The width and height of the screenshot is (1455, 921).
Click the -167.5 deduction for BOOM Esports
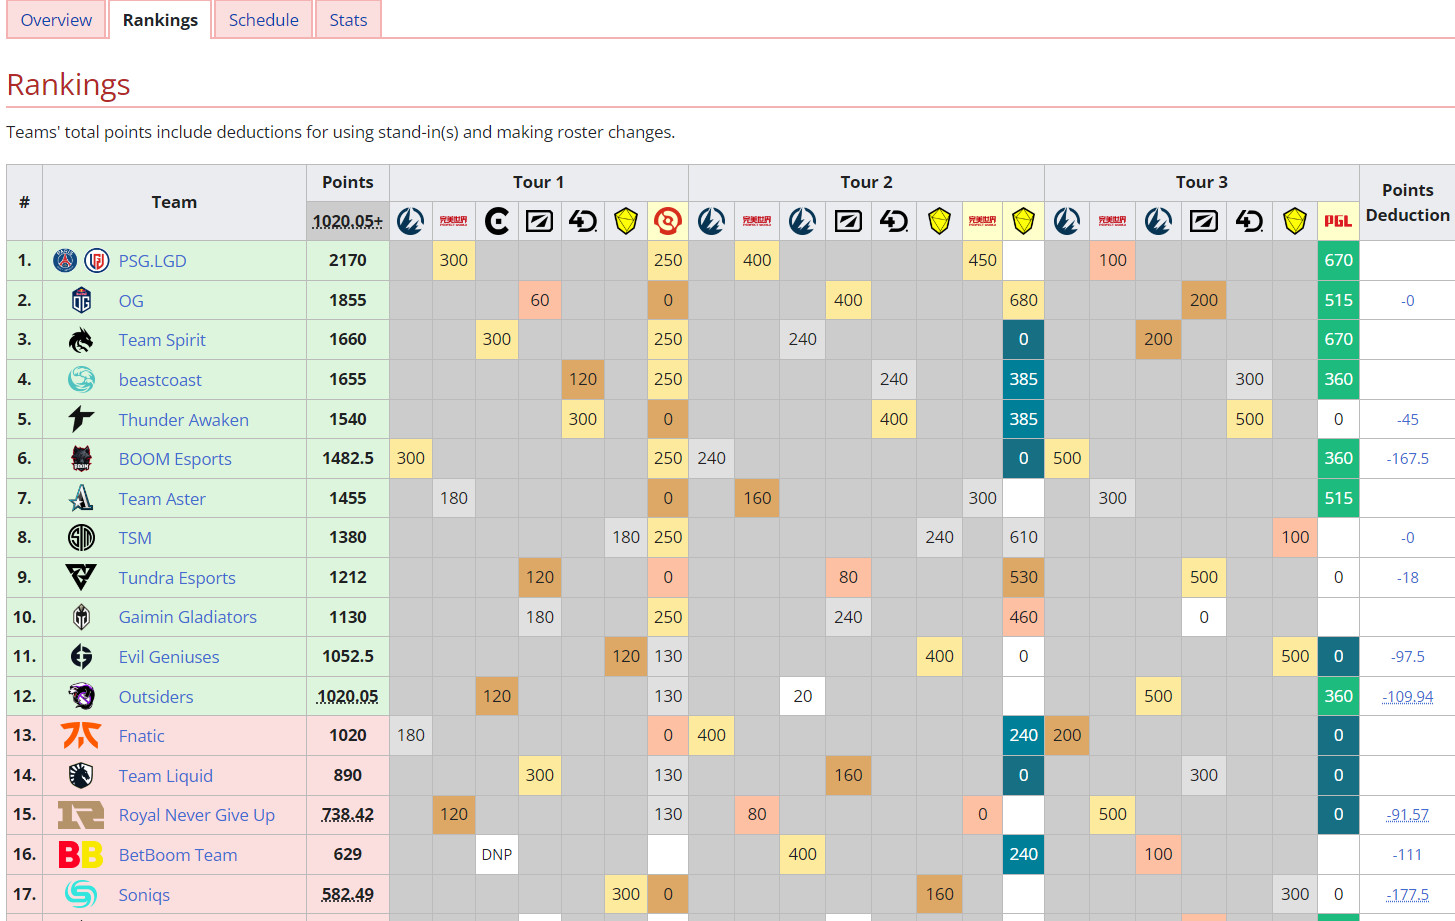[1408, 459]
